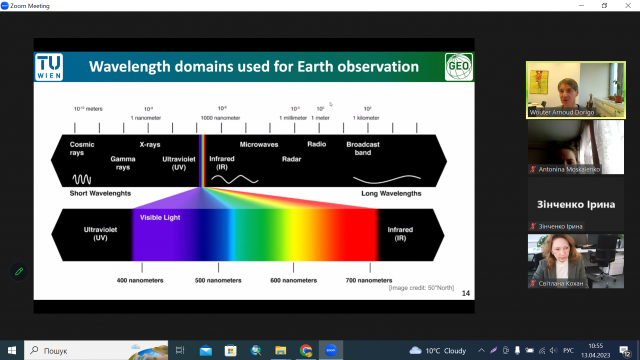
Task: Open the Wi-Fi network status icon
Action: tap(542, 350)
